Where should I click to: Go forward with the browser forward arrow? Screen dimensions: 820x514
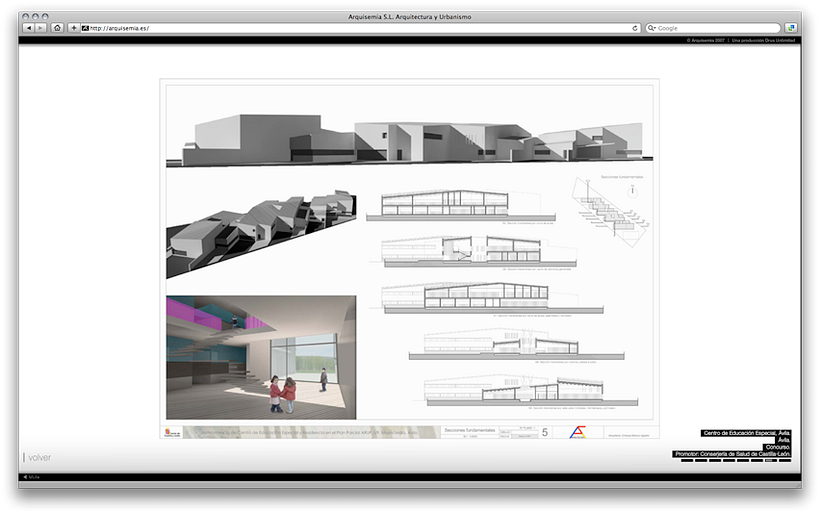(41, 28)
